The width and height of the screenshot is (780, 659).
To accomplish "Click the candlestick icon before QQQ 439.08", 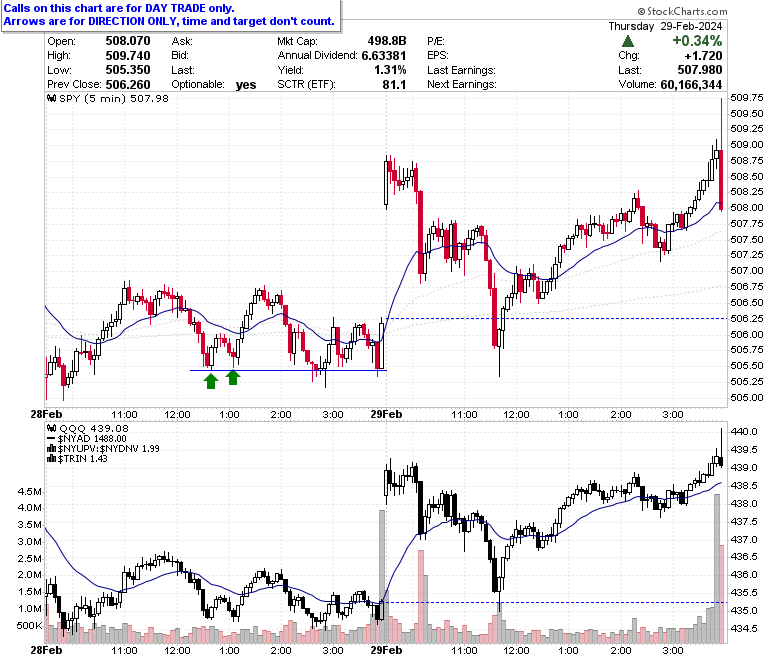I will [51, 429].
